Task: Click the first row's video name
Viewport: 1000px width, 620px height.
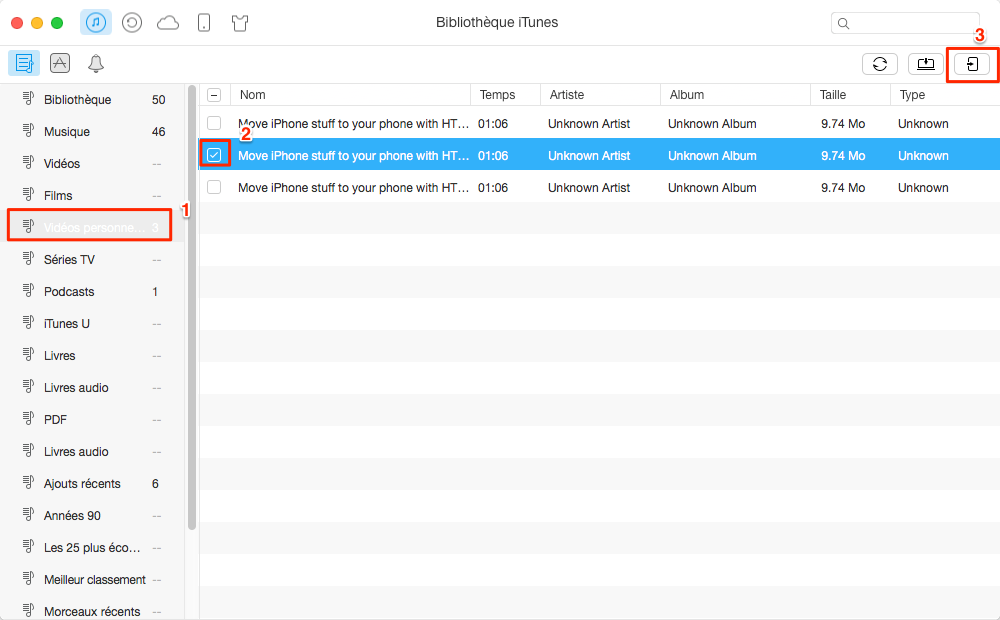Action: coord(353,124)
